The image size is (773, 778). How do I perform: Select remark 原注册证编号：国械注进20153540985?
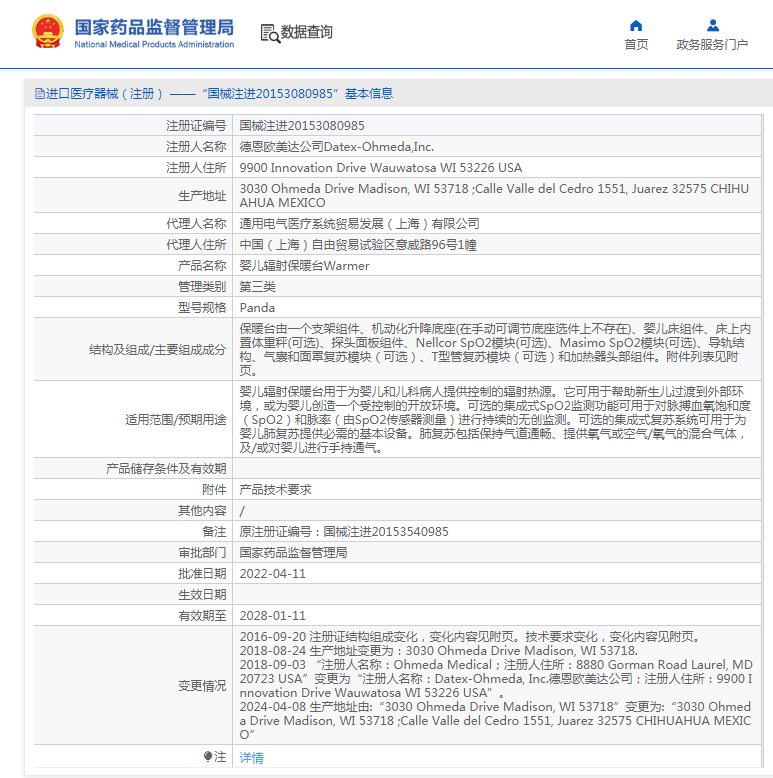coord(344,531)
